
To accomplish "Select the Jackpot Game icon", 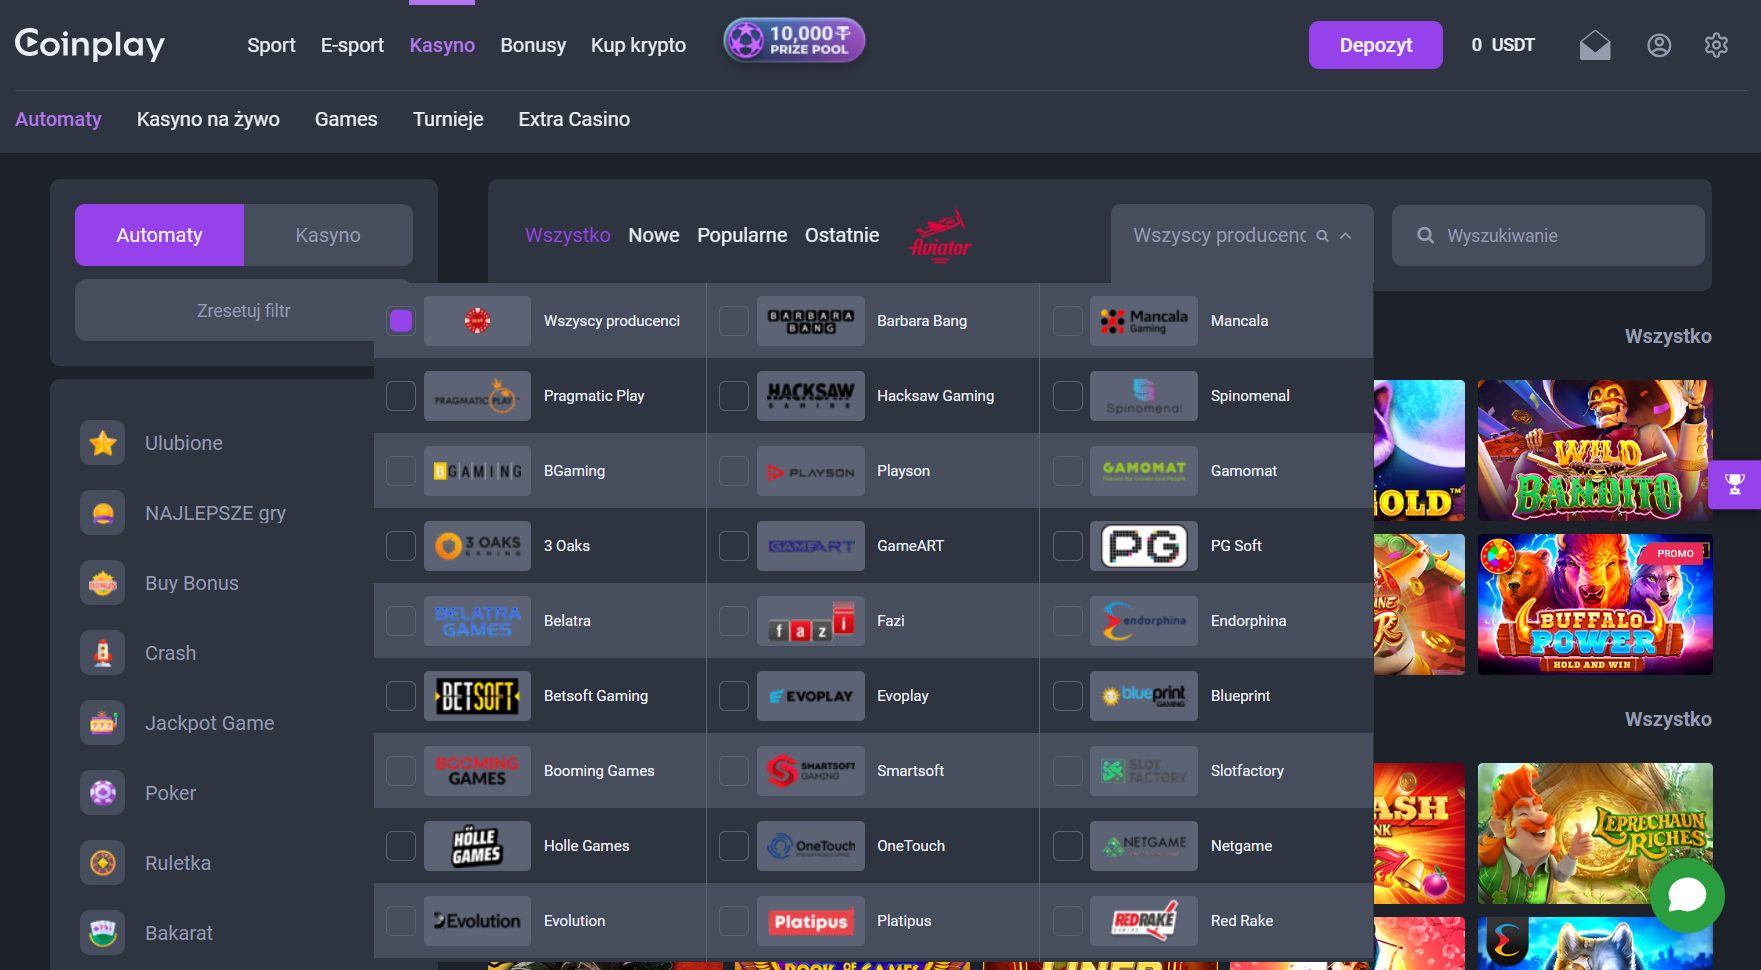I will pos(103,723).
